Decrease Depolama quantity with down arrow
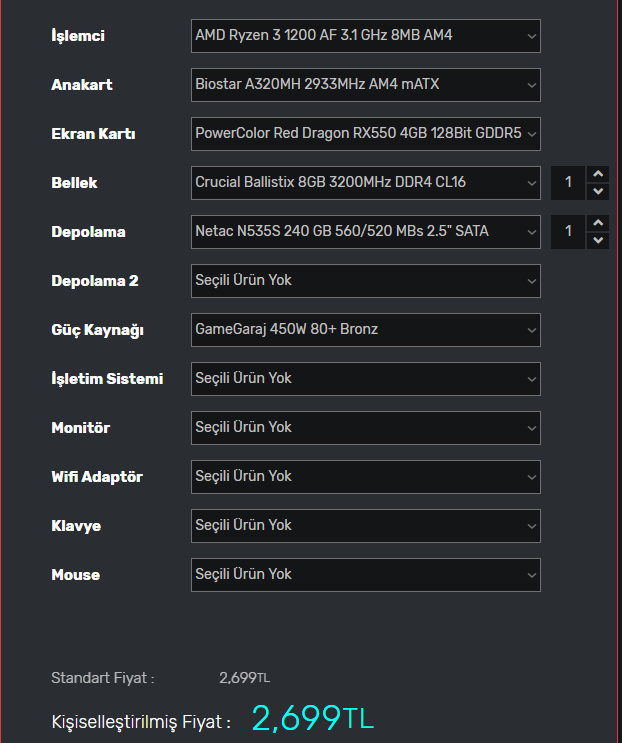 tap(598, 240)
